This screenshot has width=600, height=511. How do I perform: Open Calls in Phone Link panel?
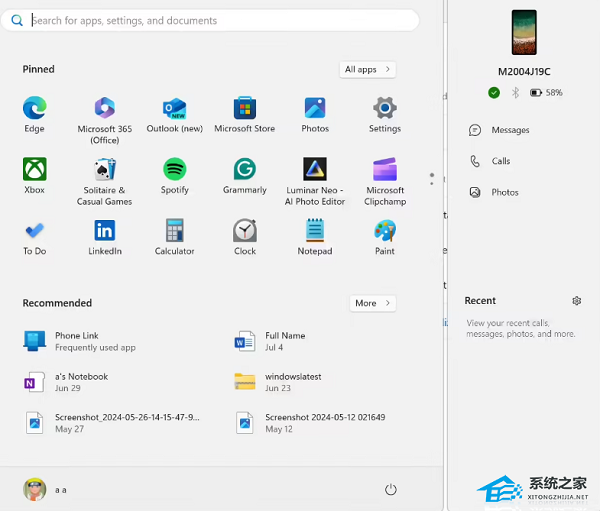coord(500,161)
